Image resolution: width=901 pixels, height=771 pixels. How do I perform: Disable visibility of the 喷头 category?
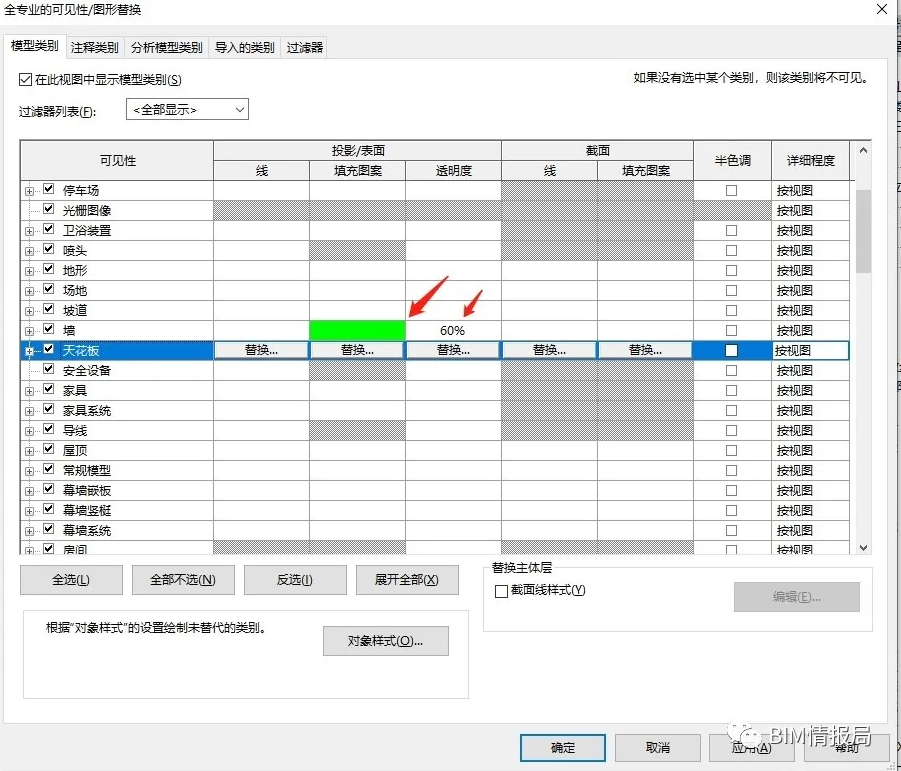(x=47, y=249)
